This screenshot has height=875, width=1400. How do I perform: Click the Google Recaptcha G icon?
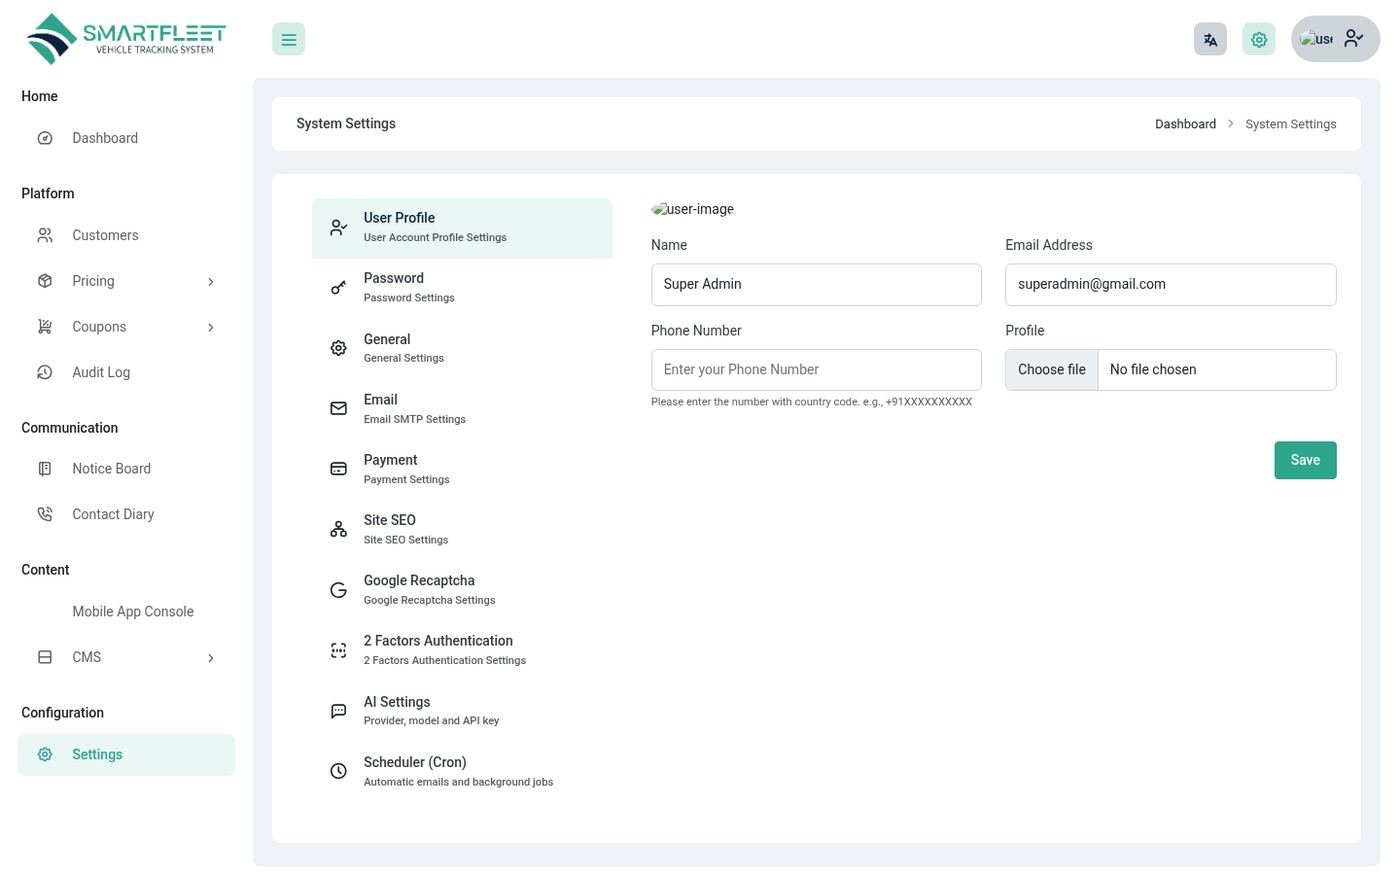(x=339, y=590)
